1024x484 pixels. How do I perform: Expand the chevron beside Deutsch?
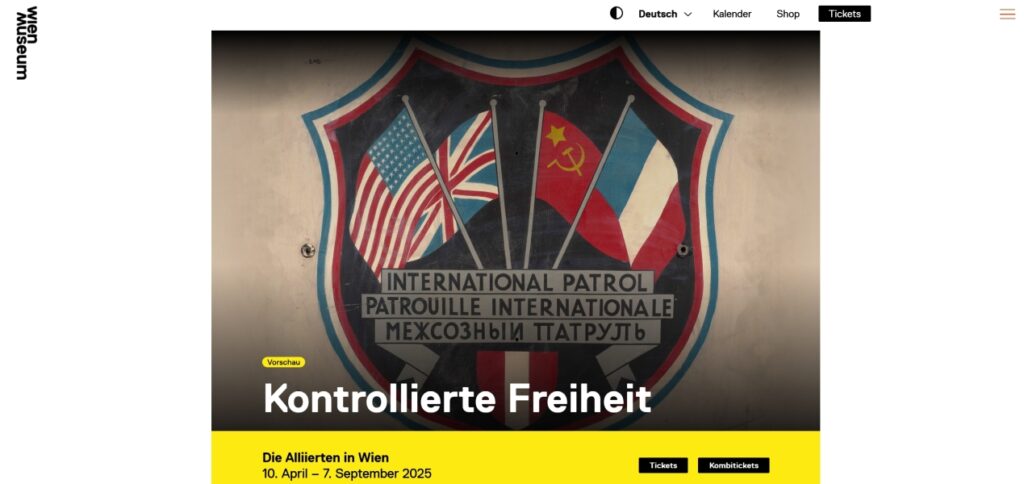[x=688, y=14]
